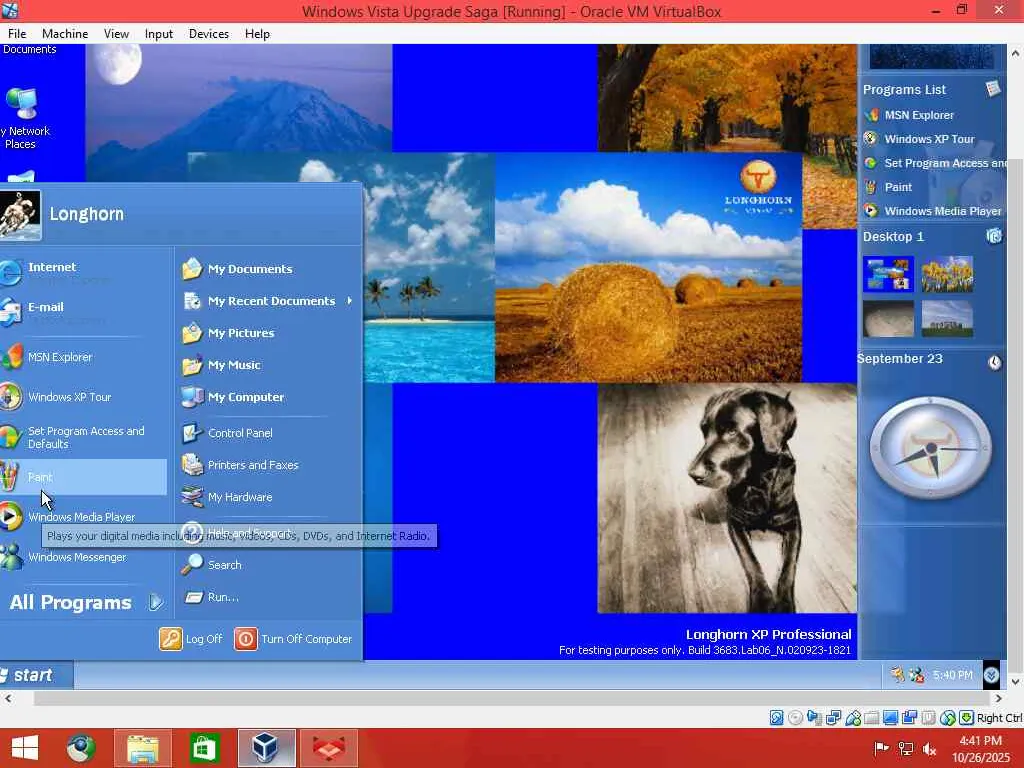The width and height of the screenshot is (1024, 768).
Task: Expand All Programs arrow
Action: tap(155, 602)
